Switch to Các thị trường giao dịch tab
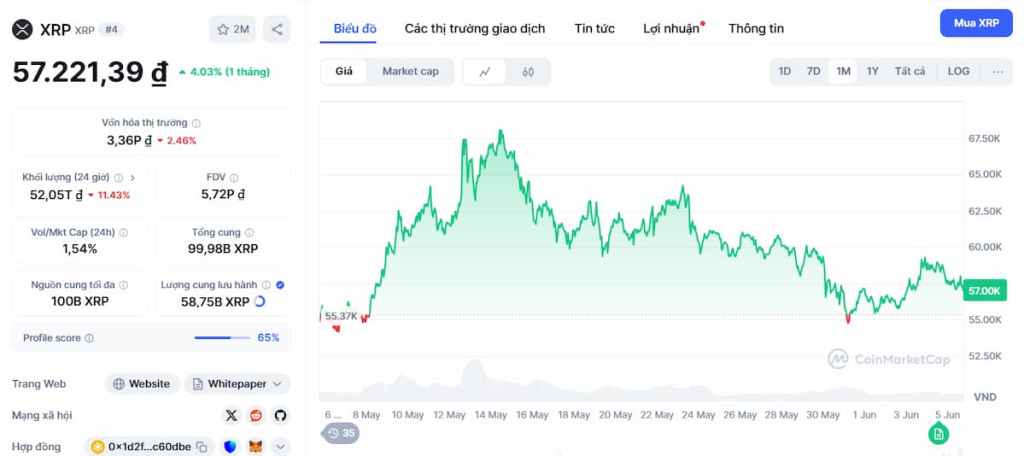The image size is (1024, 456). [x=475, y=28]
